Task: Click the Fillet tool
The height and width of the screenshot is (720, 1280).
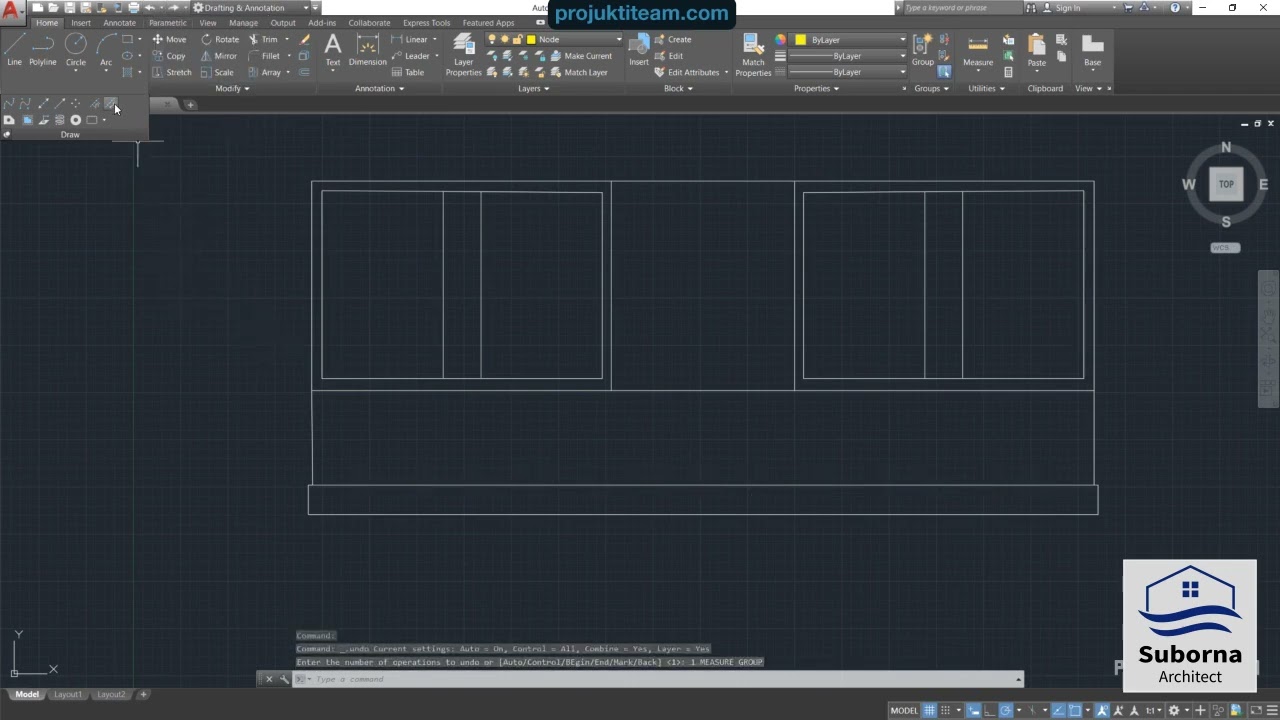Action: point(264,56)
